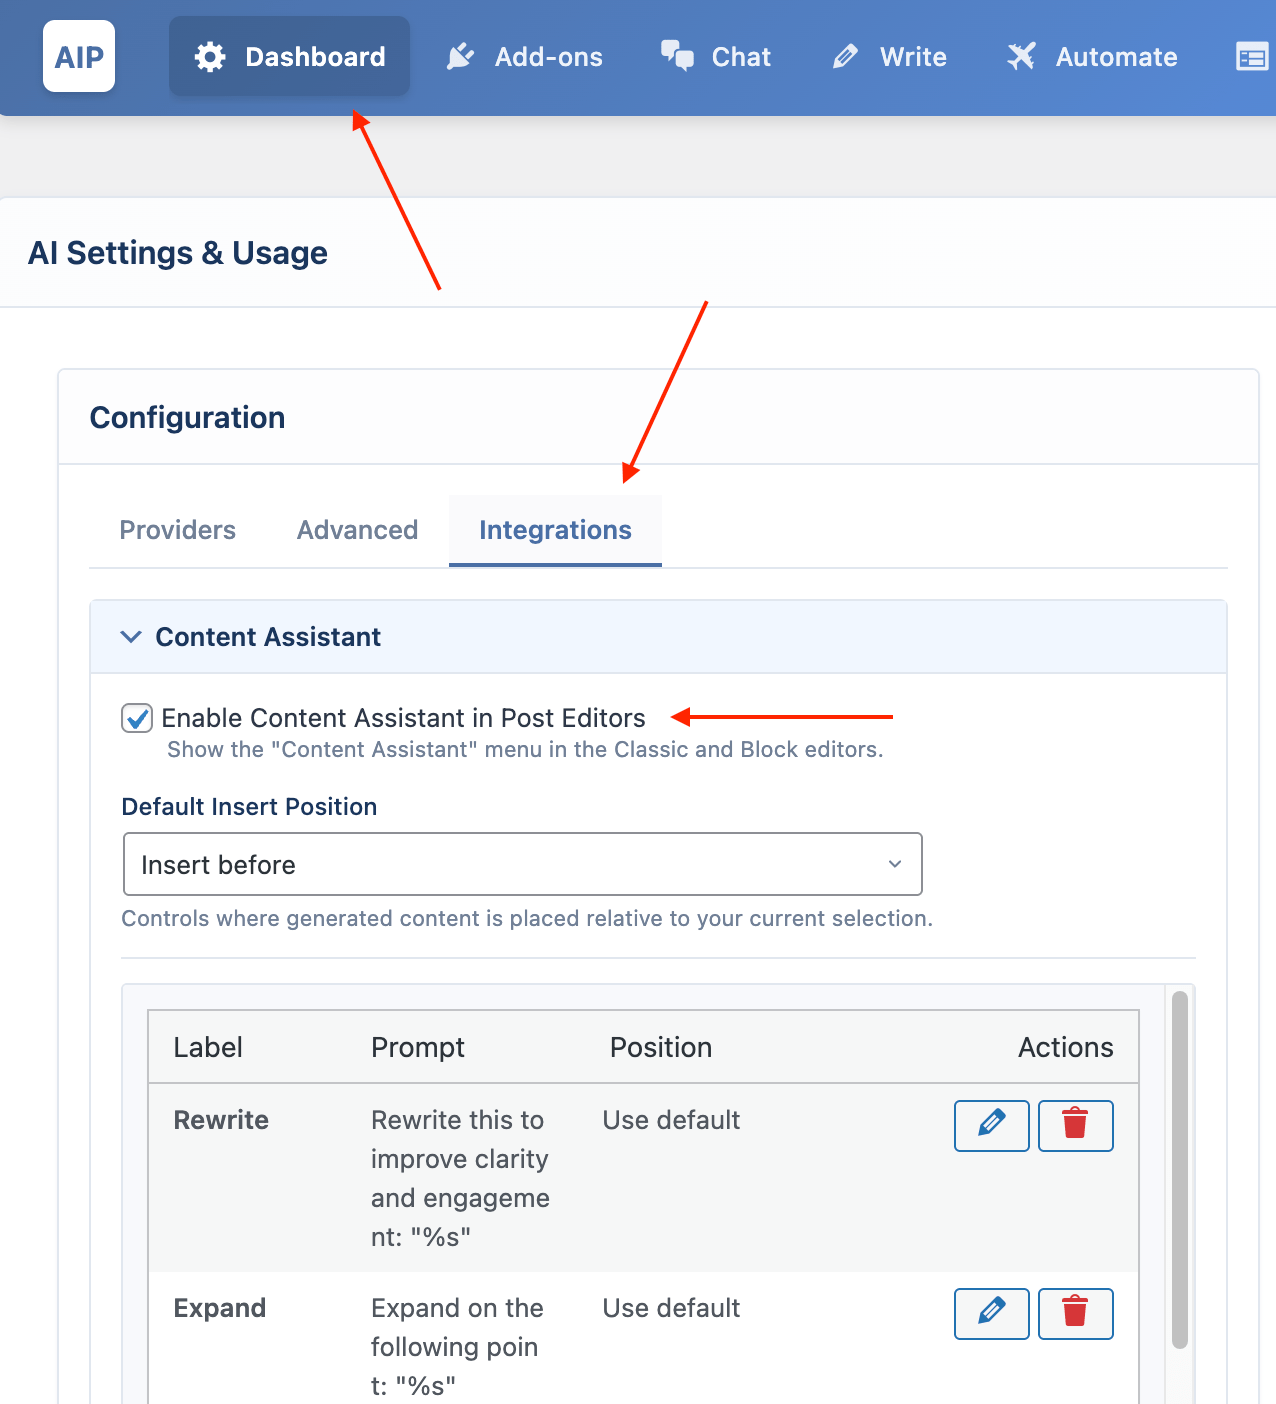
Task: Open Dashboard via the gear icon
Action: [210, 57]
